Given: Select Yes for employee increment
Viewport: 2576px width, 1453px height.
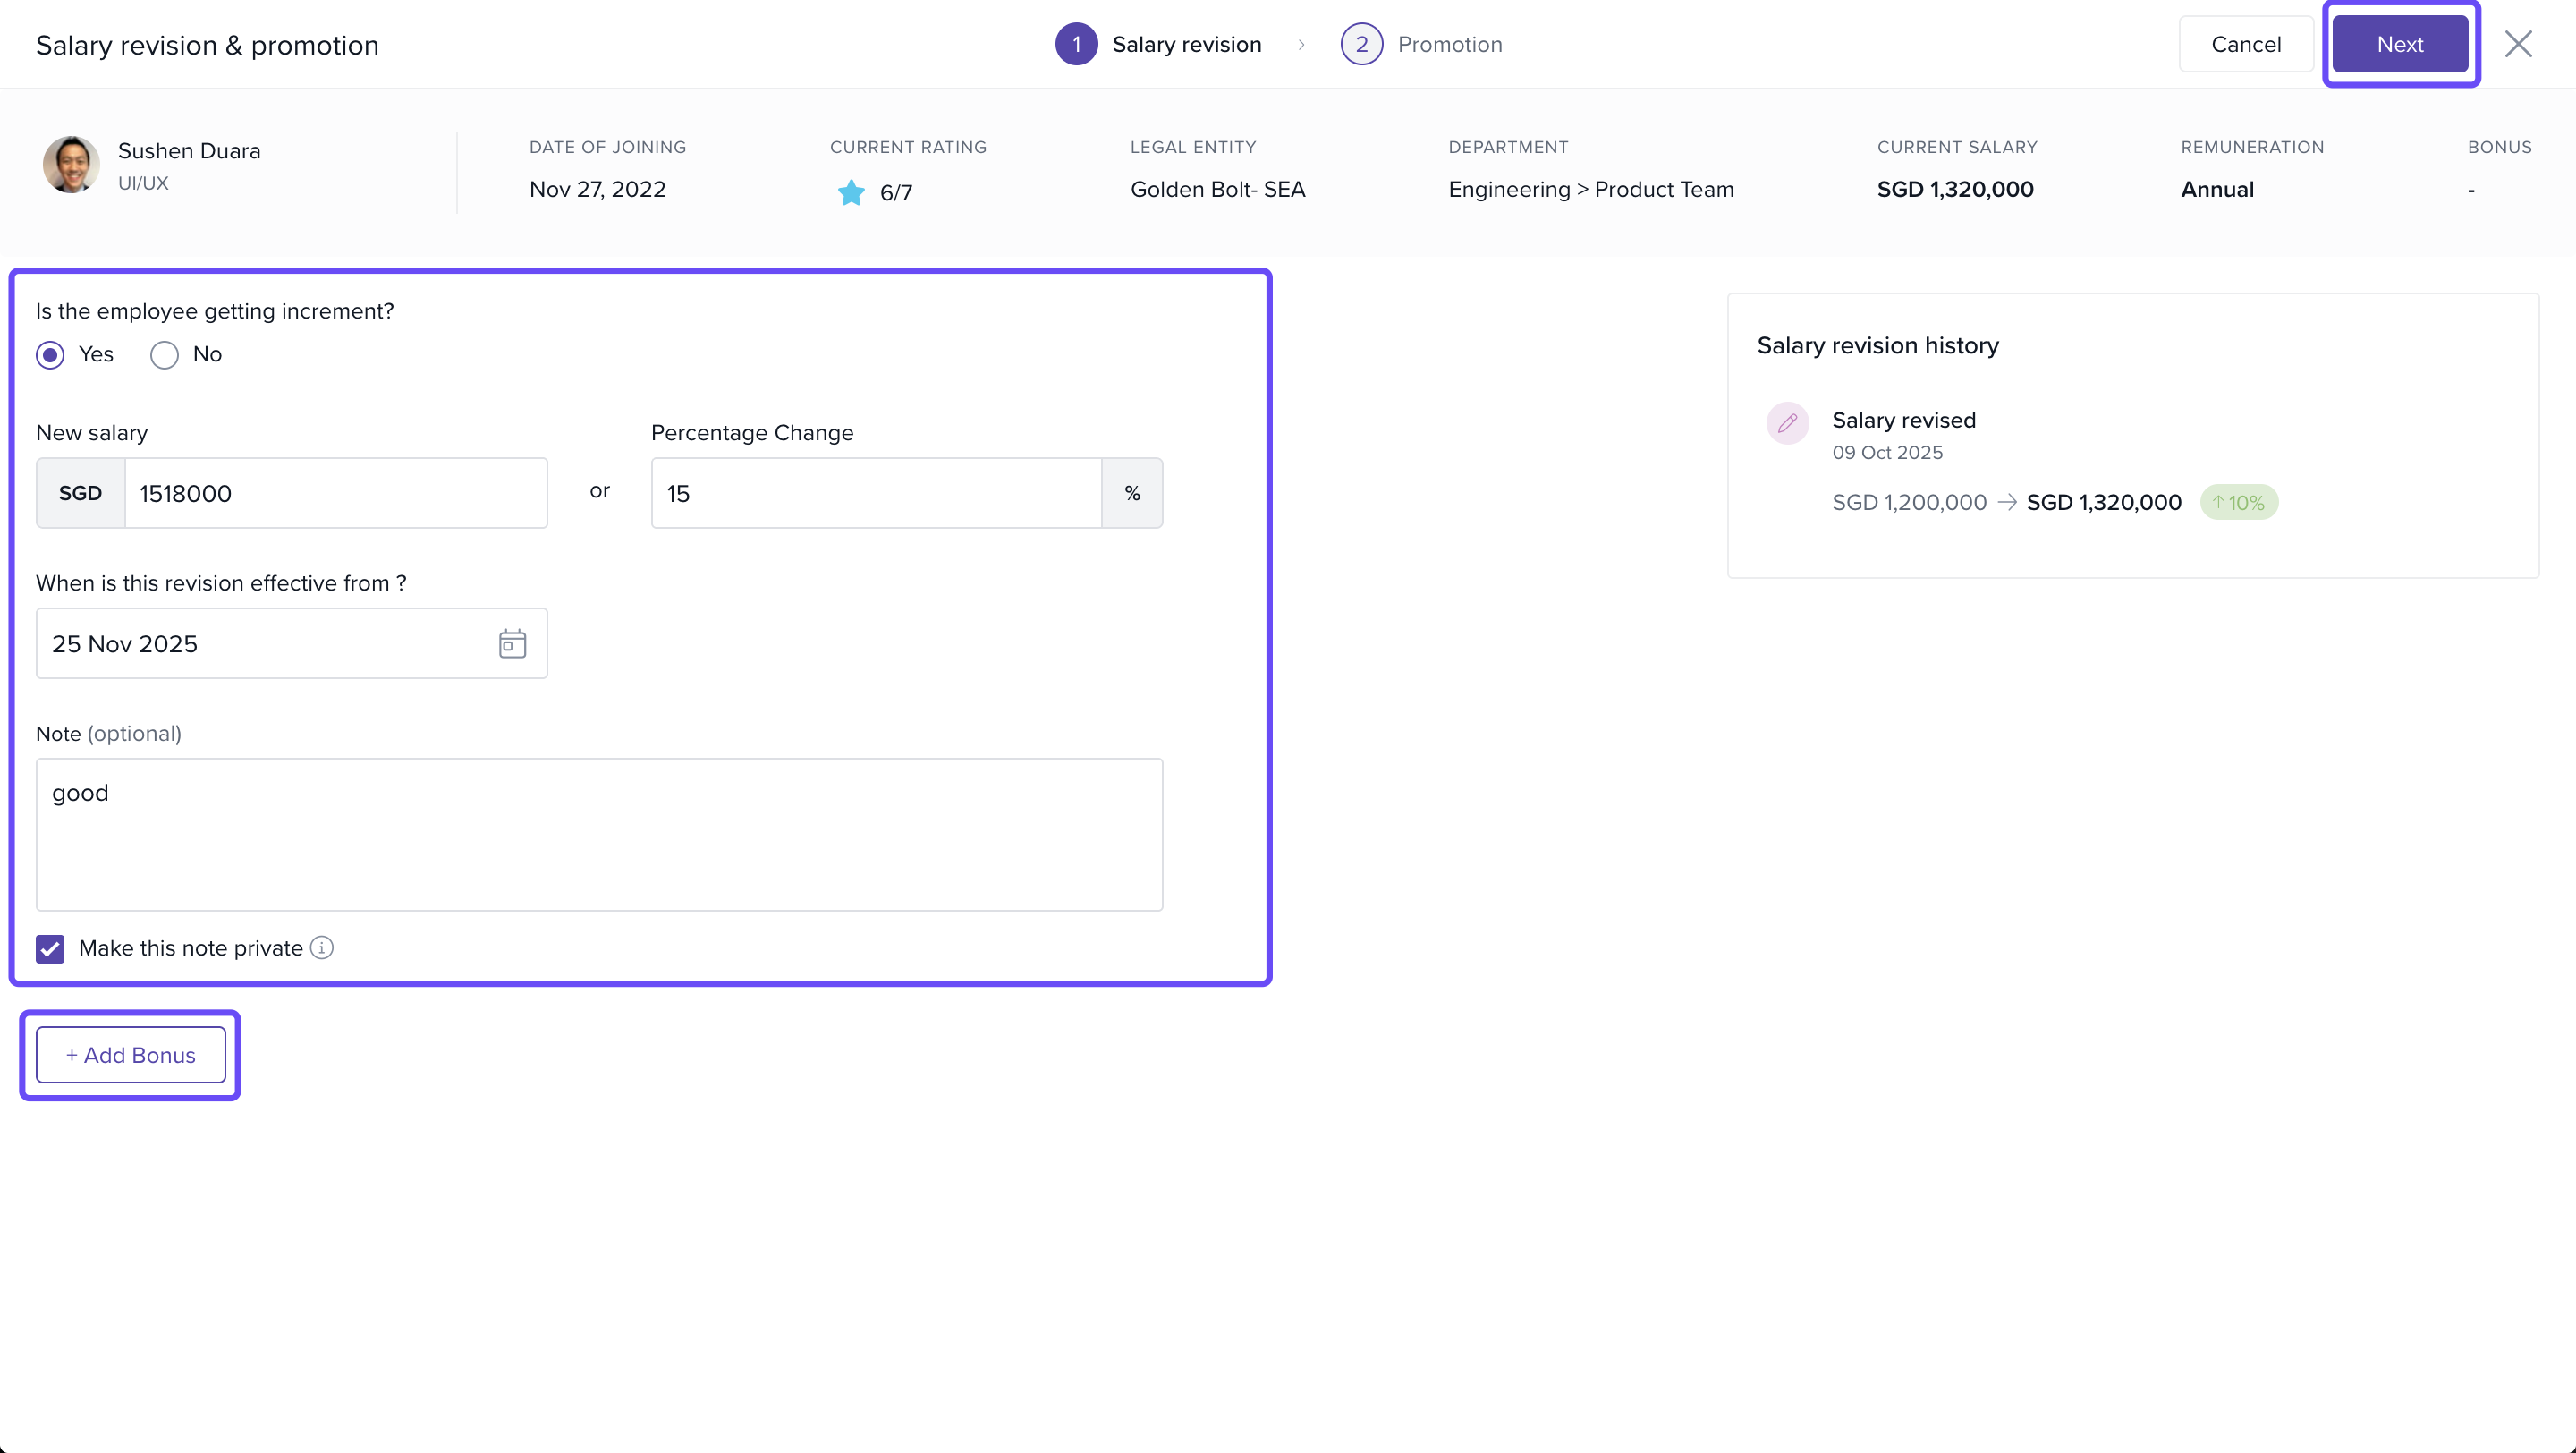Looking at the screenshot, I should click(x=50, y=355).
